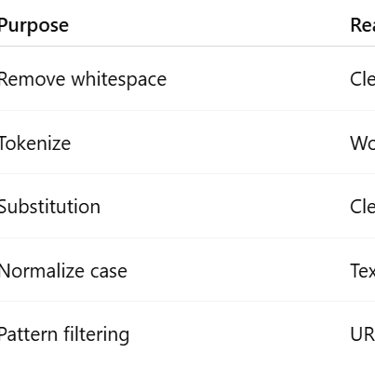Click the 'Pattern filtering' cell
Viewport: 375px width, 366px height.
[64, 335]
